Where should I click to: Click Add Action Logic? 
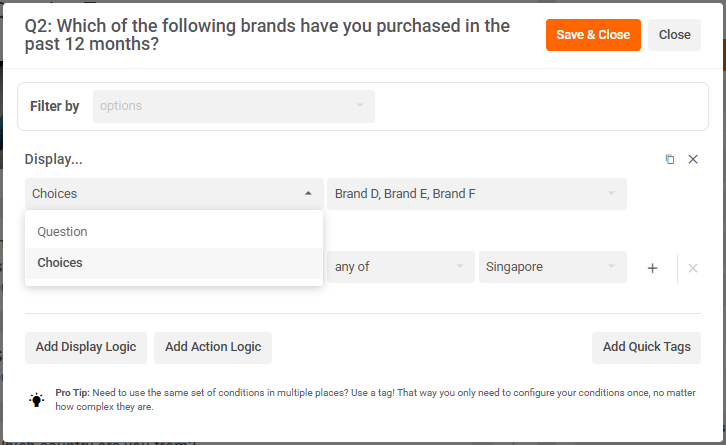213,347
